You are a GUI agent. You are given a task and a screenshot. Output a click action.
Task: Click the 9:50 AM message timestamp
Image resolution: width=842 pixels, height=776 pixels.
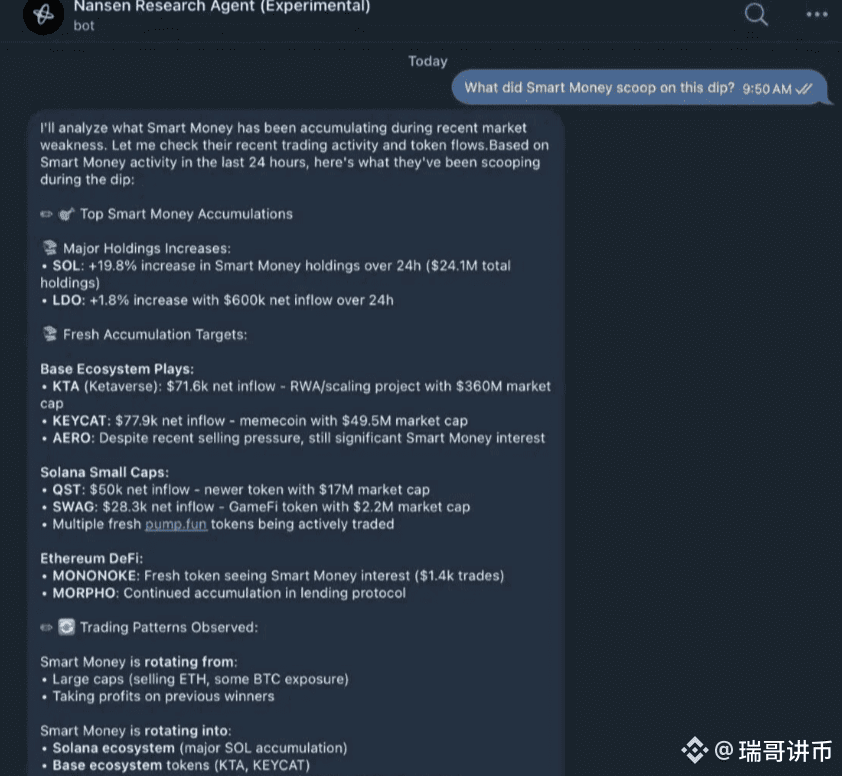coord(767,89)
